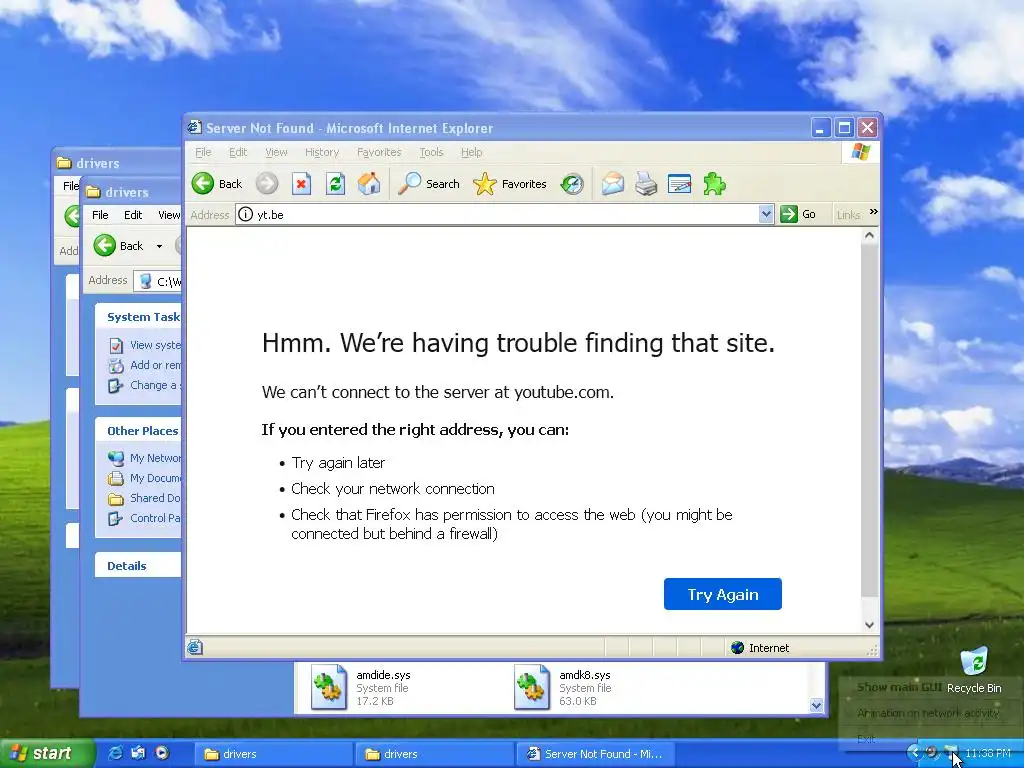Click the Print icon in toolbar
Viewport: 1024px width, 768px height.
646,184
